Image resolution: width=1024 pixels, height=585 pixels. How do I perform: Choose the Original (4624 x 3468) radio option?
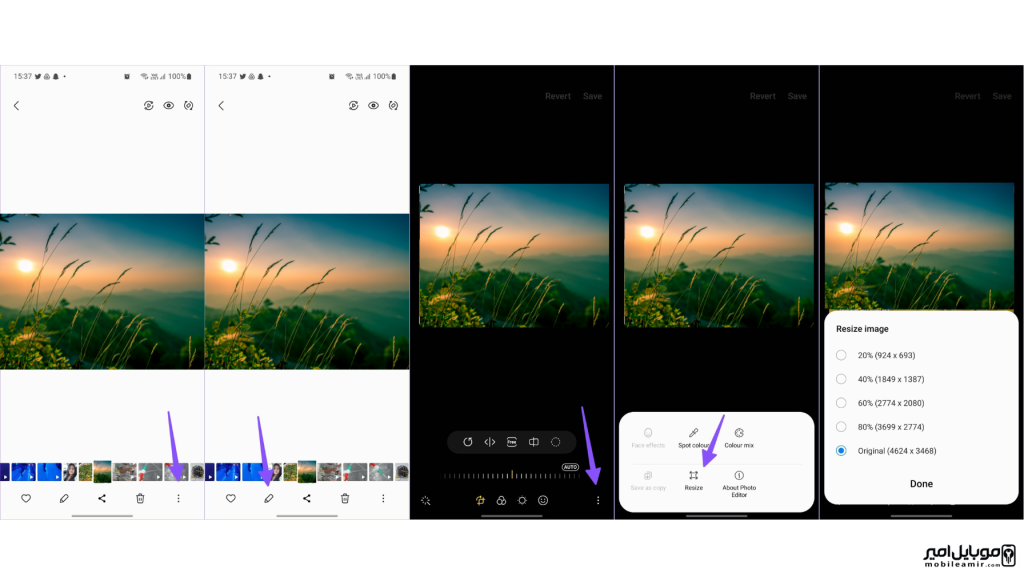click(841, 451)
